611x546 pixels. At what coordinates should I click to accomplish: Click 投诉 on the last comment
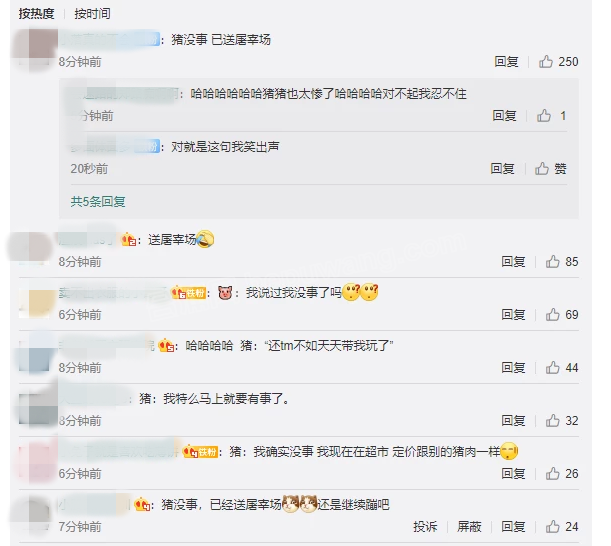point(425,527)
